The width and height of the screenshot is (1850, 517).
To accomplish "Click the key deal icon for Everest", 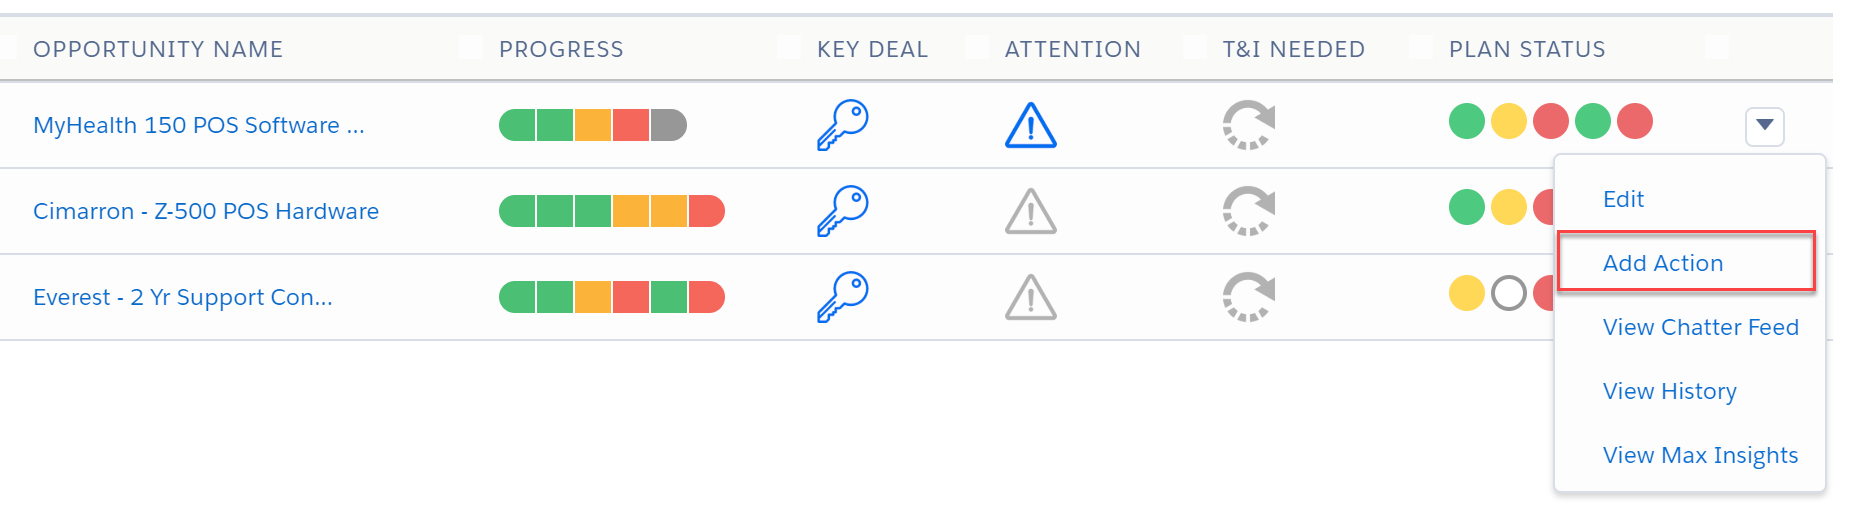I will (842, 297).
